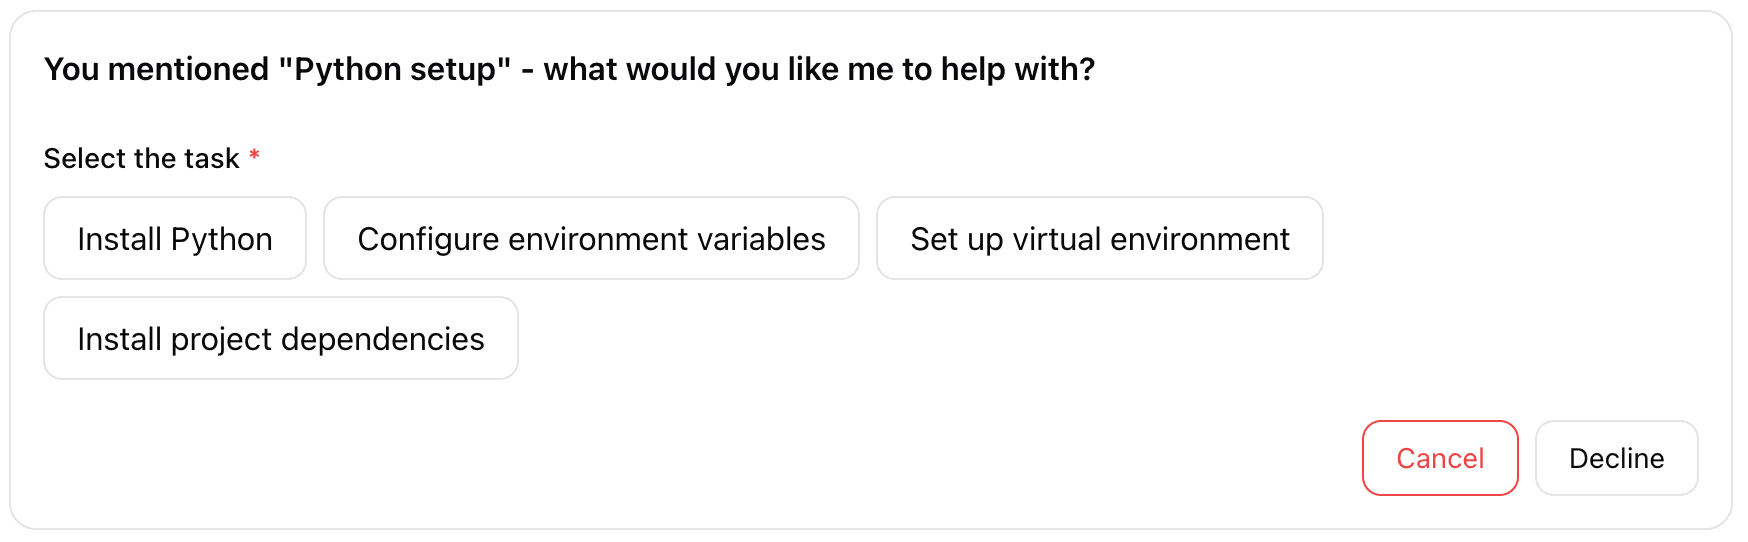
Task: Select the option on the second row
Action: coord(281,339)
